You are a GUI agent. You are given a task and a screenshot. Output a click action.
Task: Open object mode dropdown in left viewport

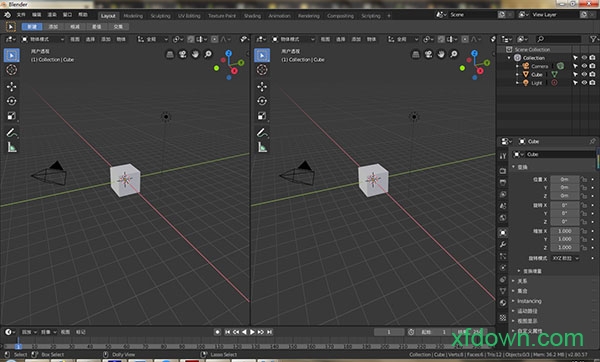[43, 39]
